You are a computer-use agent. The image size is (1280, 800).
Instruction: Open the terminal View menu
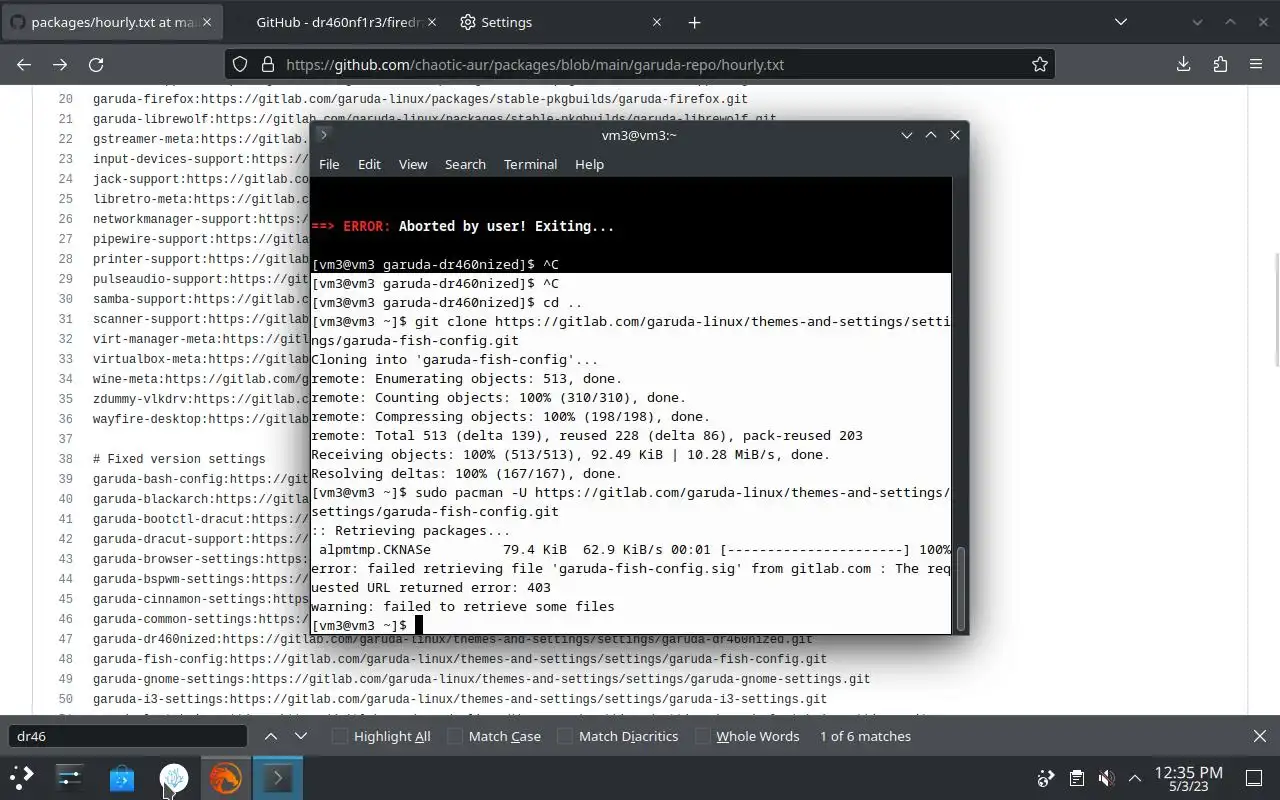pos(413,164)
